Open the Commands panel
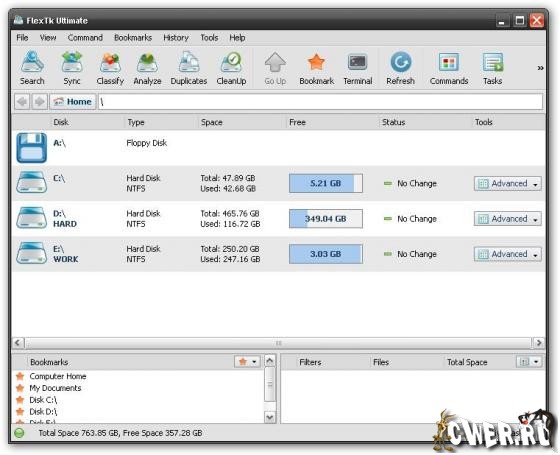 [449, 68]
